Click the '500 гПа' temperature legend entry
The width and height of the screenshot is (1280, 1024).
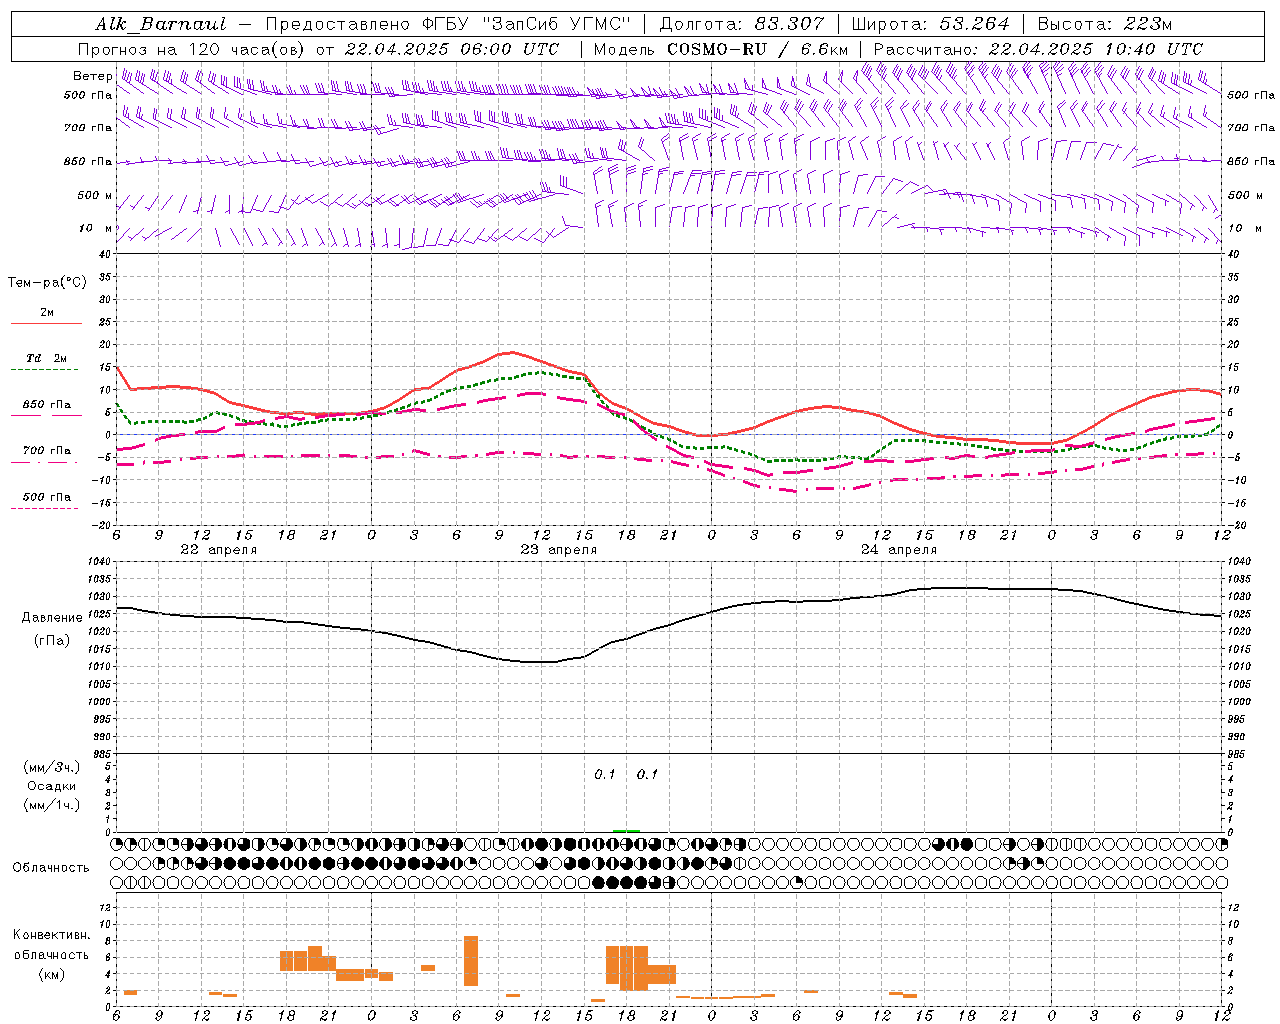47,496
